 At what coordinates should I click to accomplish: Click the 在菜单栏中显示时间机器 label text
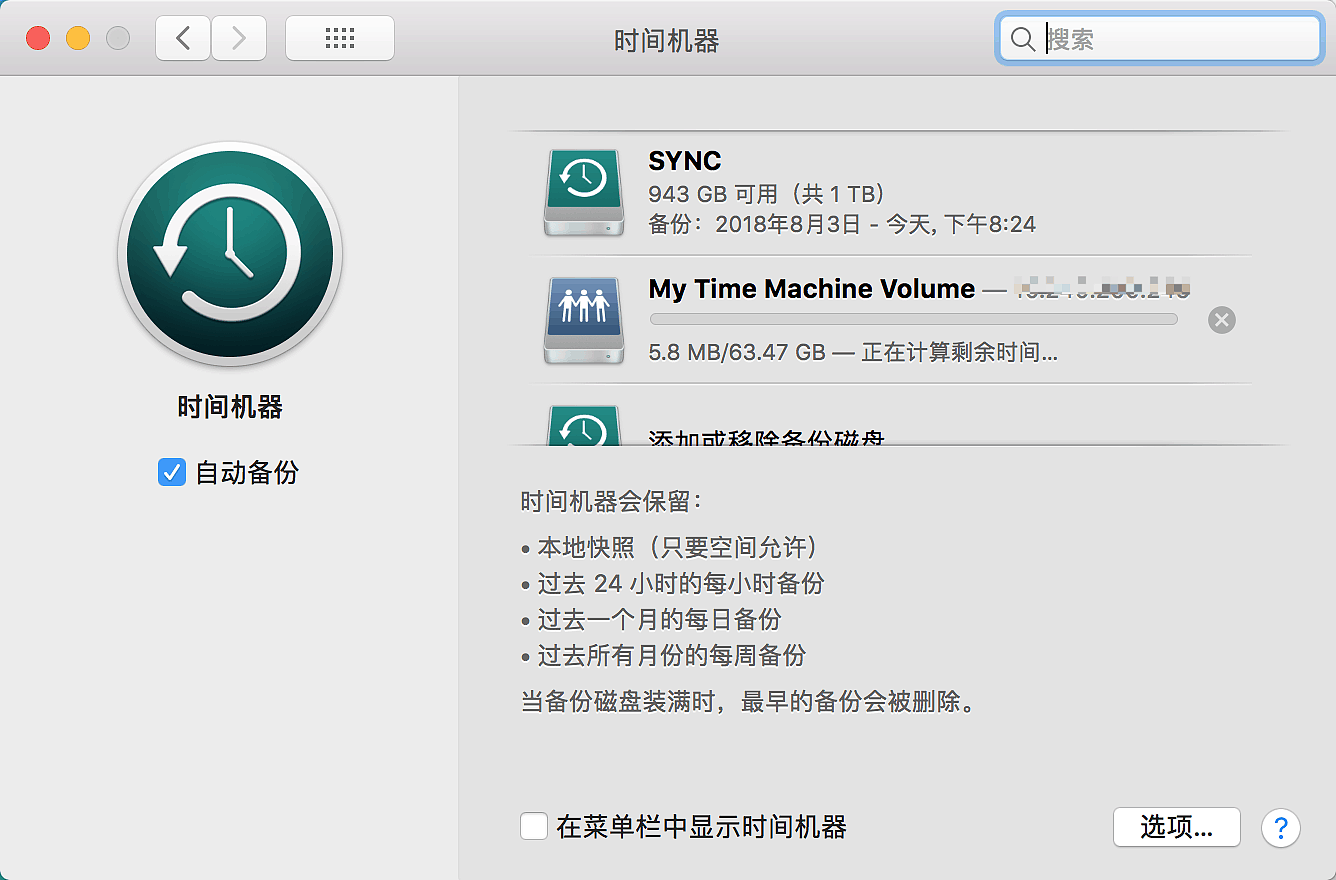point(702,827)
